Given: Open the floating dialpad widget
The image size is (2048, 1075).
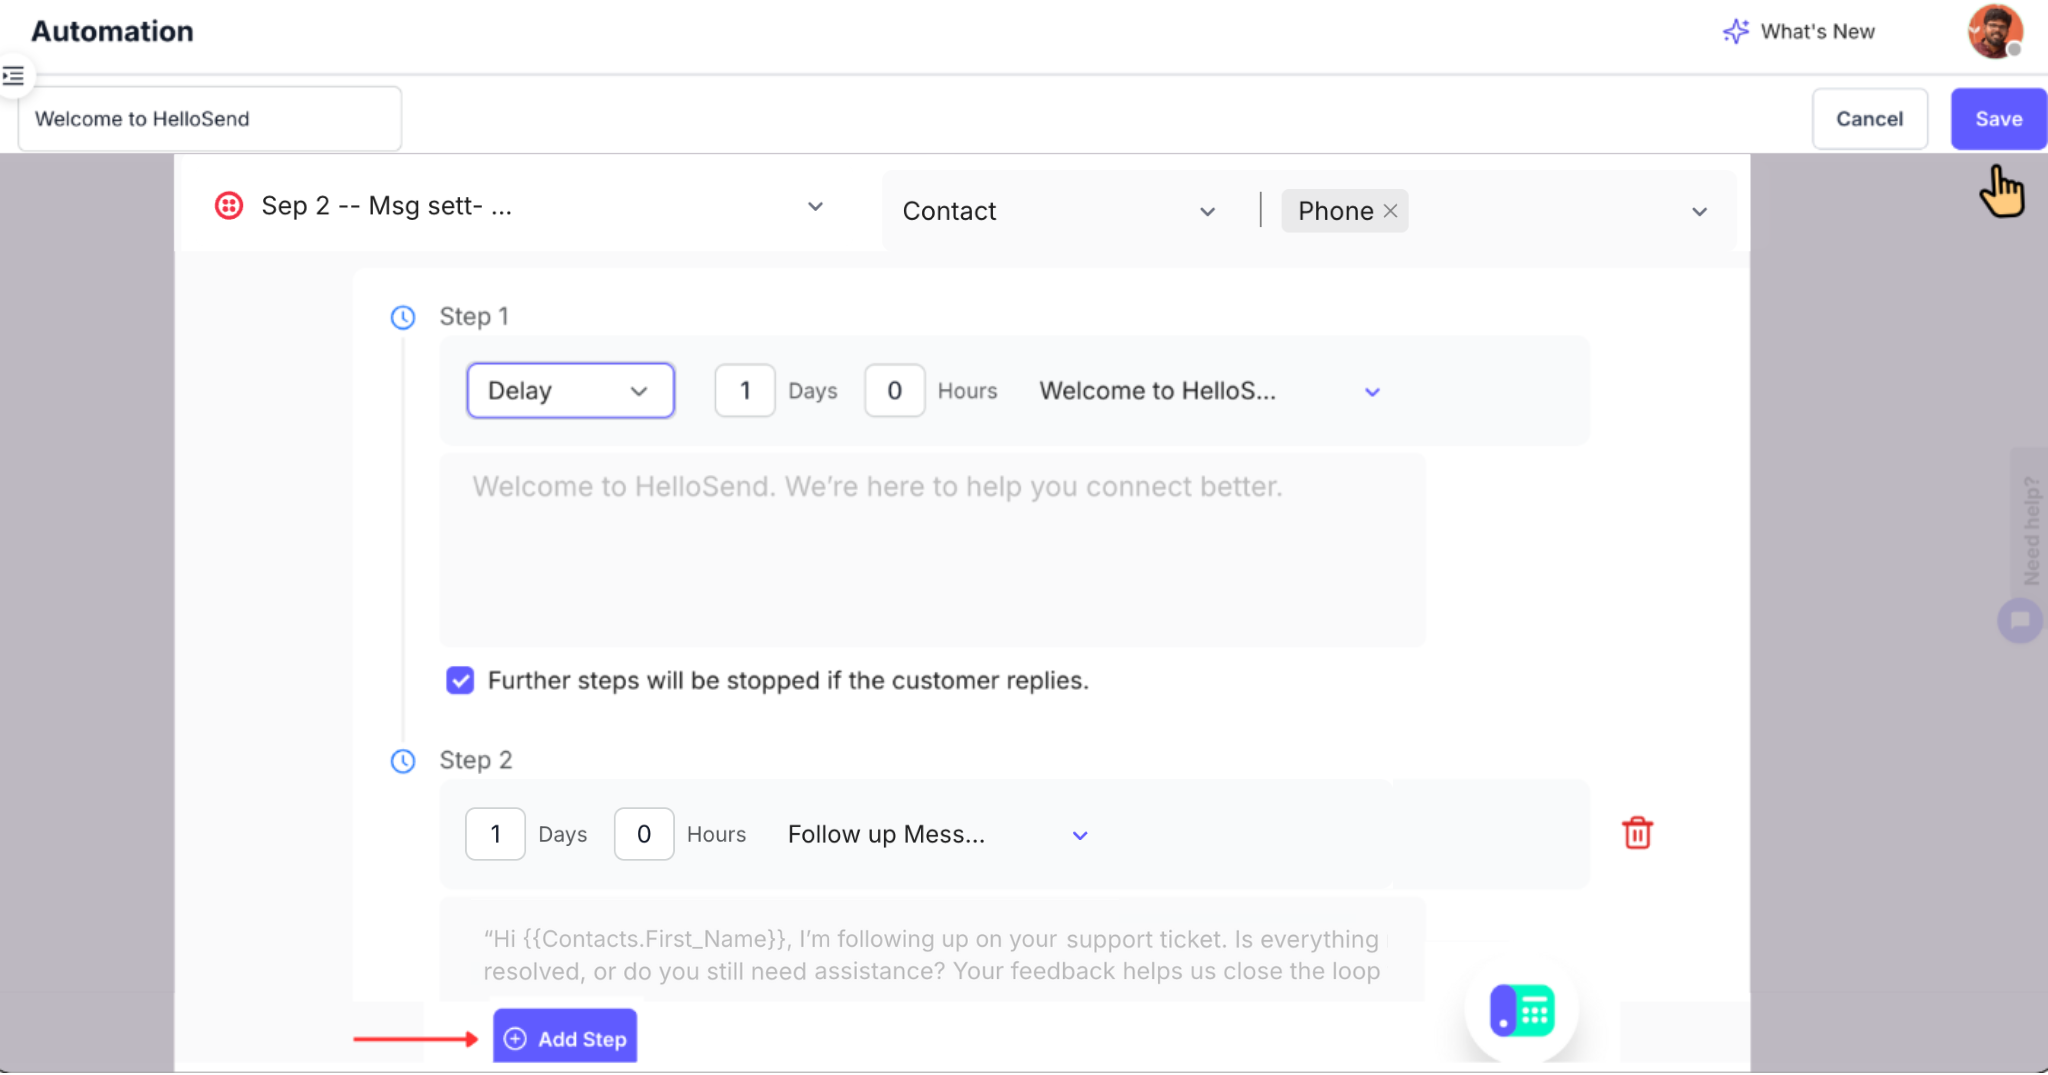Looking at the screenshot, I should (1522, 1010).
